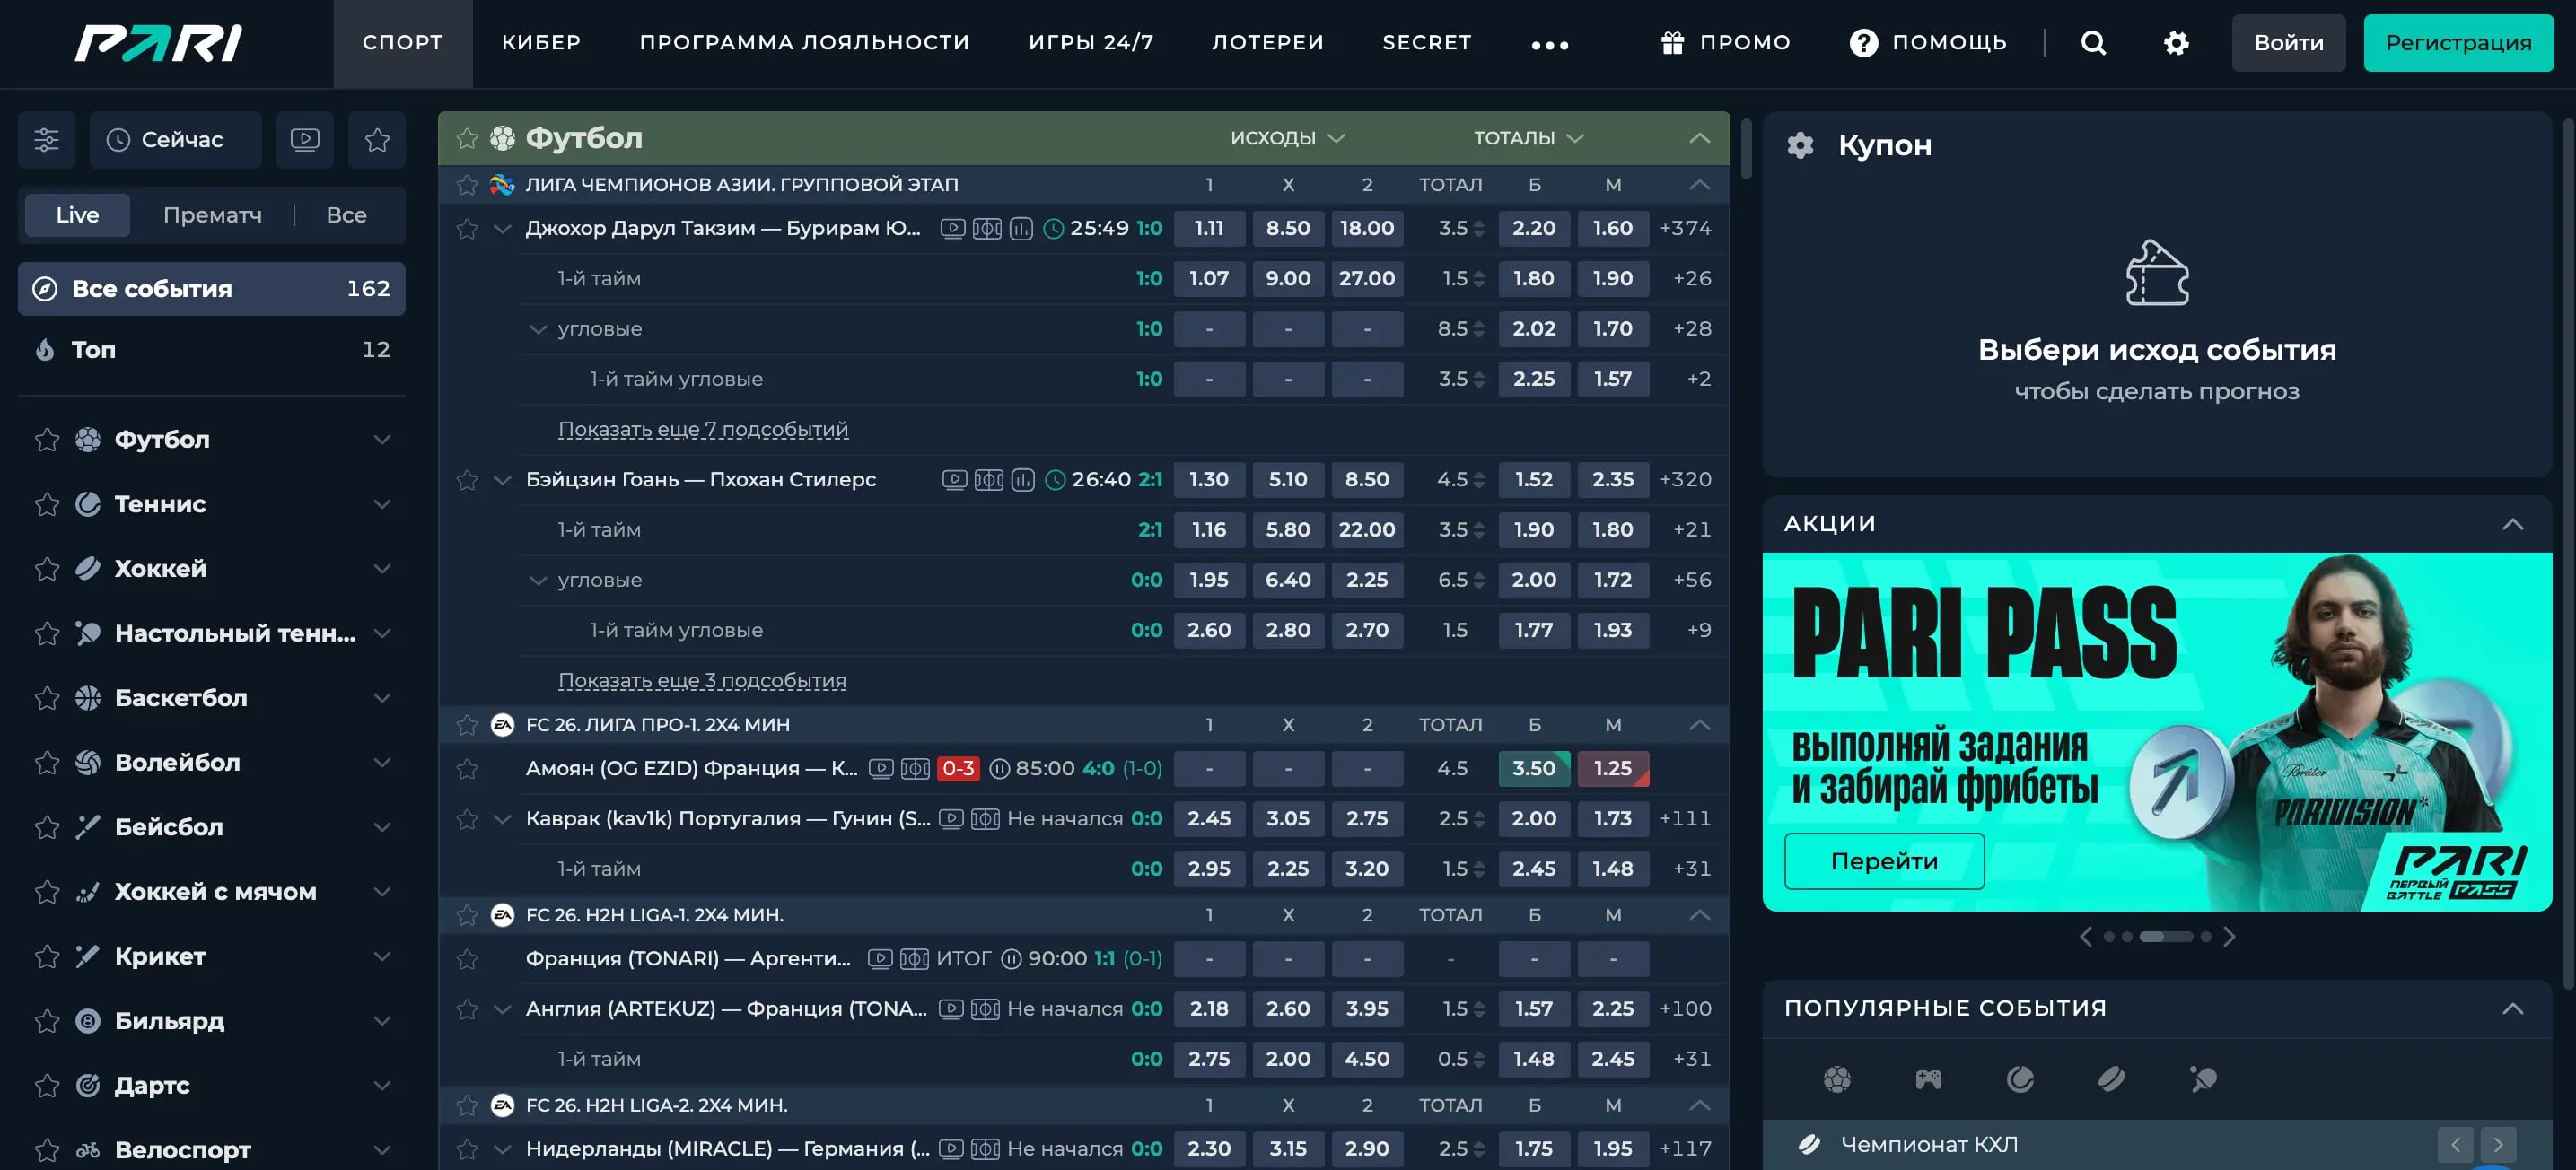Open video stream for Каврак (kav1k) match
The height and width of the screenshot is (1170, 2576).
(x=951, y=818)
